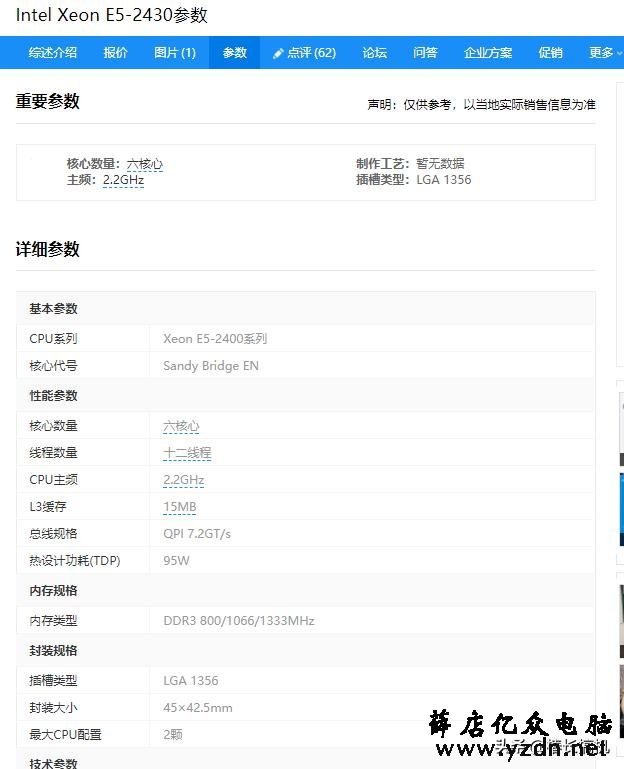Viewport: 624px width, 769px height.
Task: Click the 热设计功耗(TDP) row label
Action: point(75,561)
